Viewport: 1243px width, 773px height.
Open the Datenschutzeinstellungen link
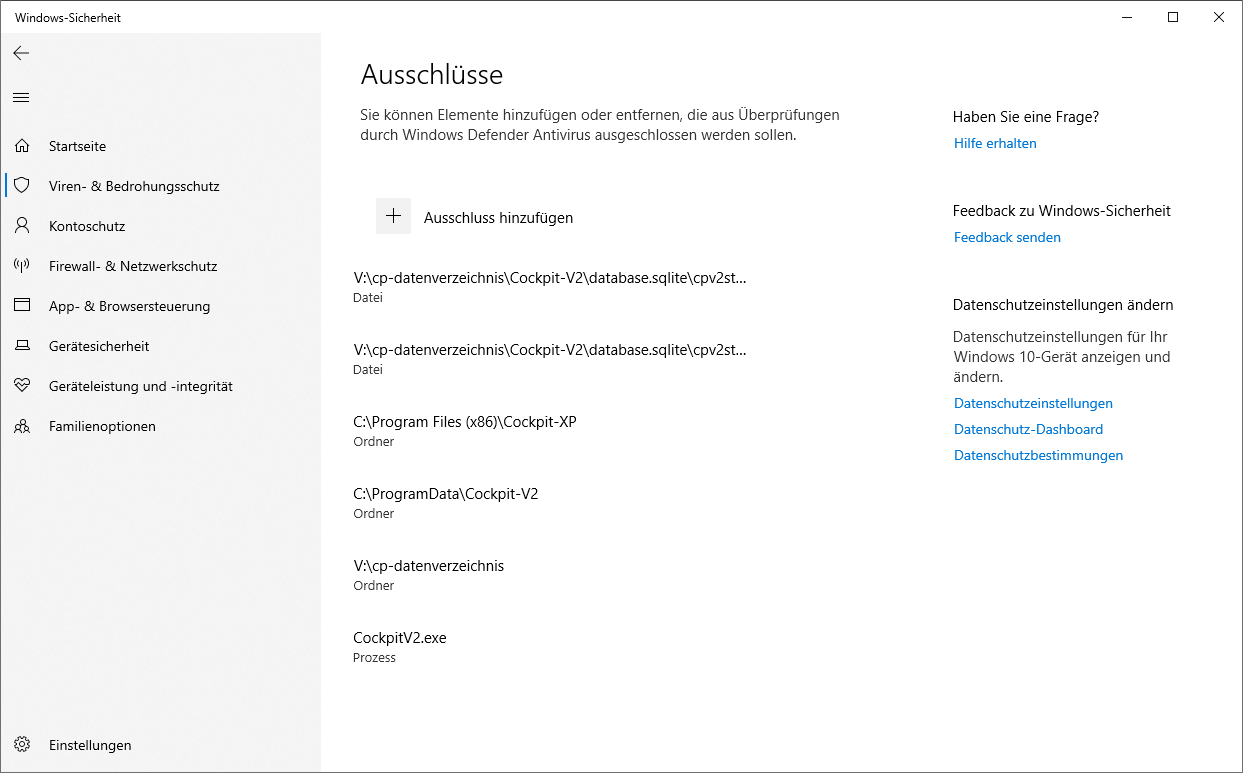click(1033, 403)
